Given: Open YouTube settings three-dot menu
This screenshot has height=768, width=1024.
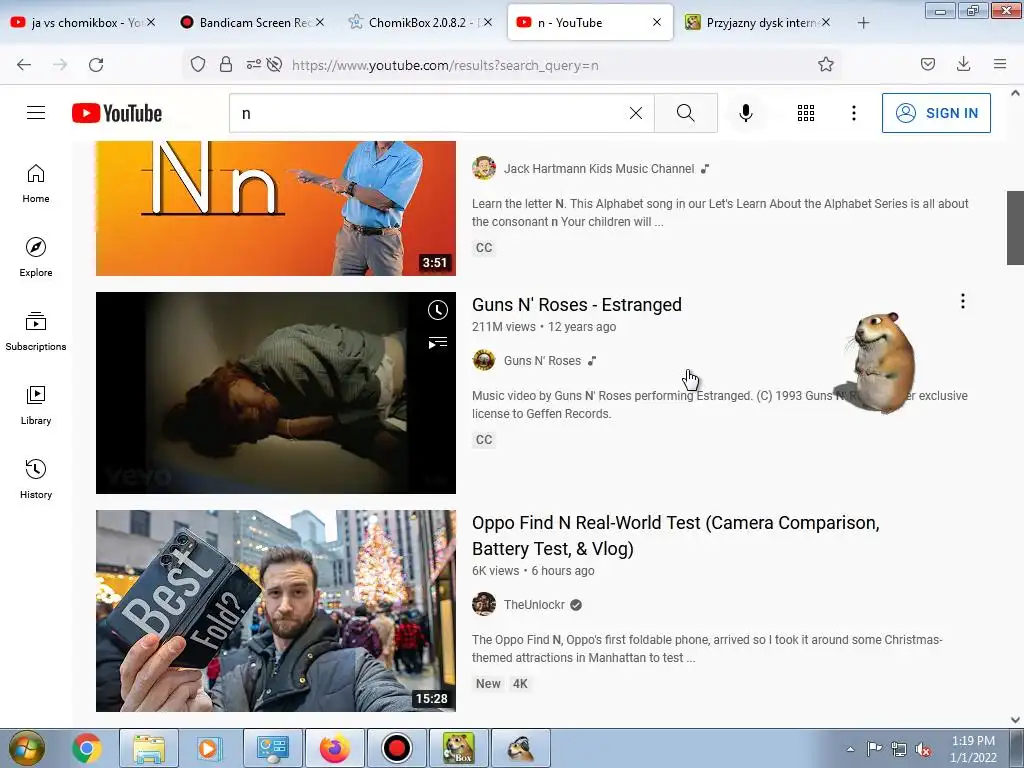Looking at the screenshot, I should 854,113.
